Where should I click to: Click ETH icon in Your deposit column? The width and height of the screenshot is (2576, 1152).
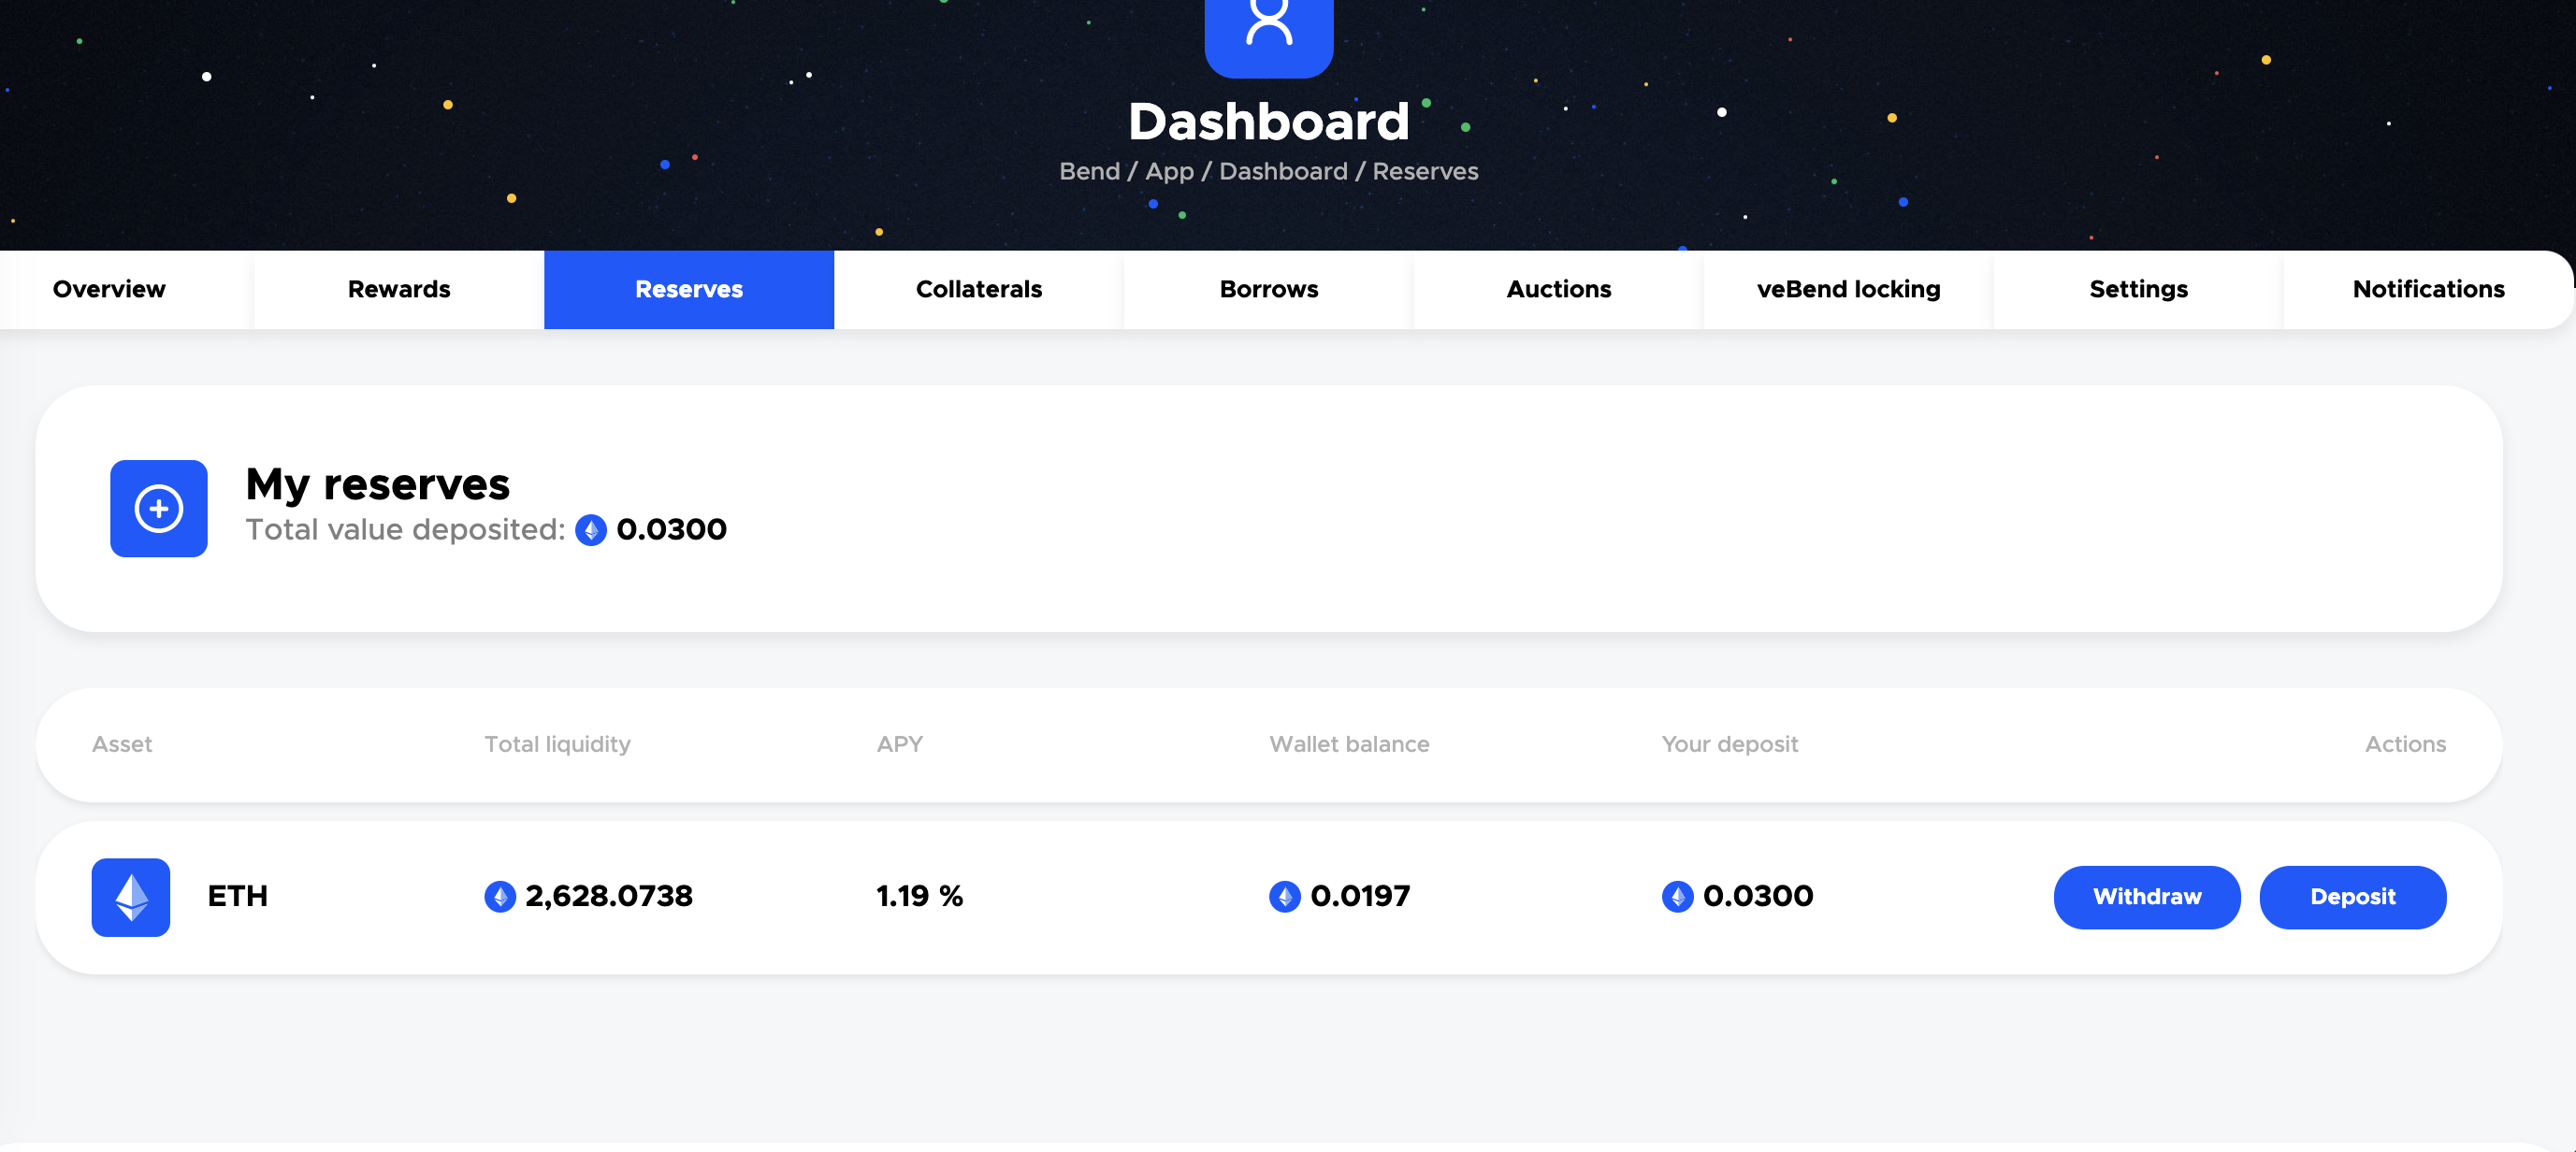coord(1677,896)
